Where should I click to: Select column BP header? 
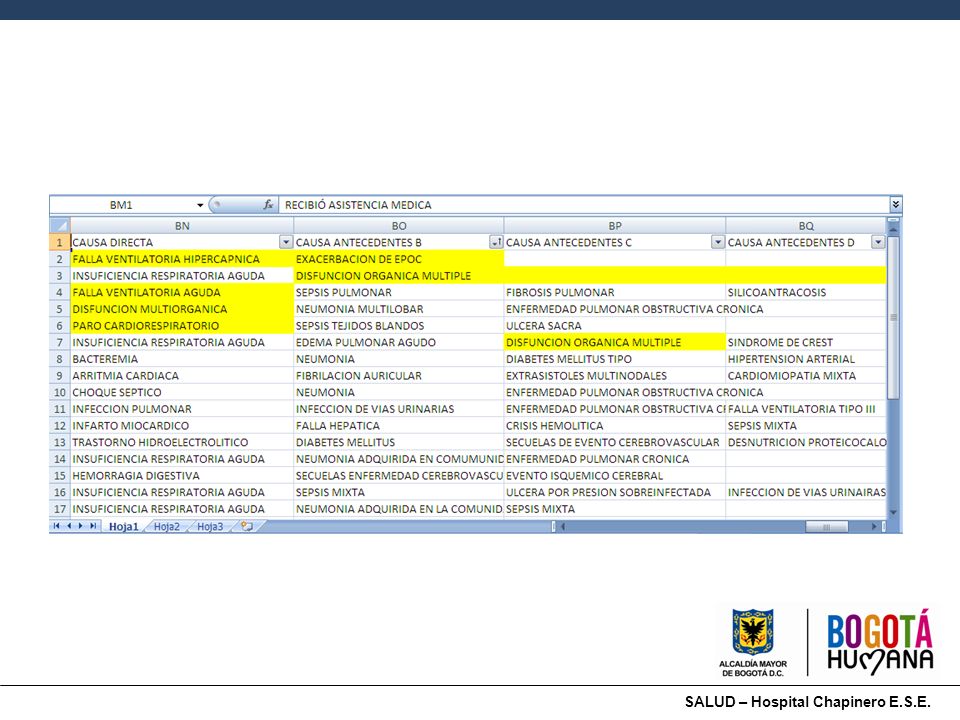point(615,226)
